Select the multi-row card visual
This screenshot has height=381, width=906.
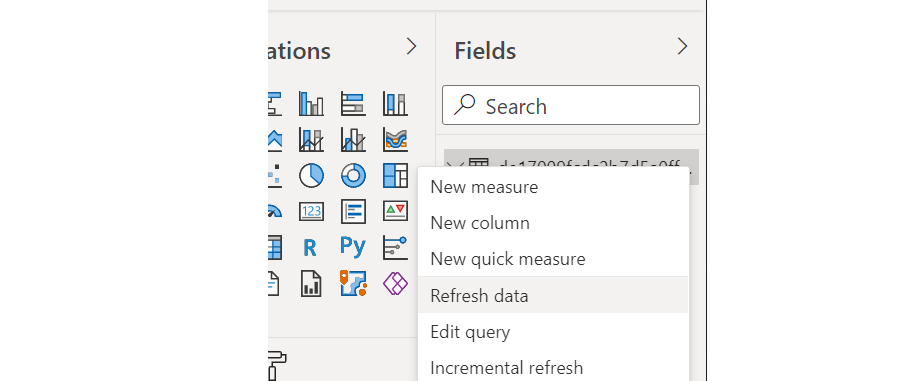(353, 212)
